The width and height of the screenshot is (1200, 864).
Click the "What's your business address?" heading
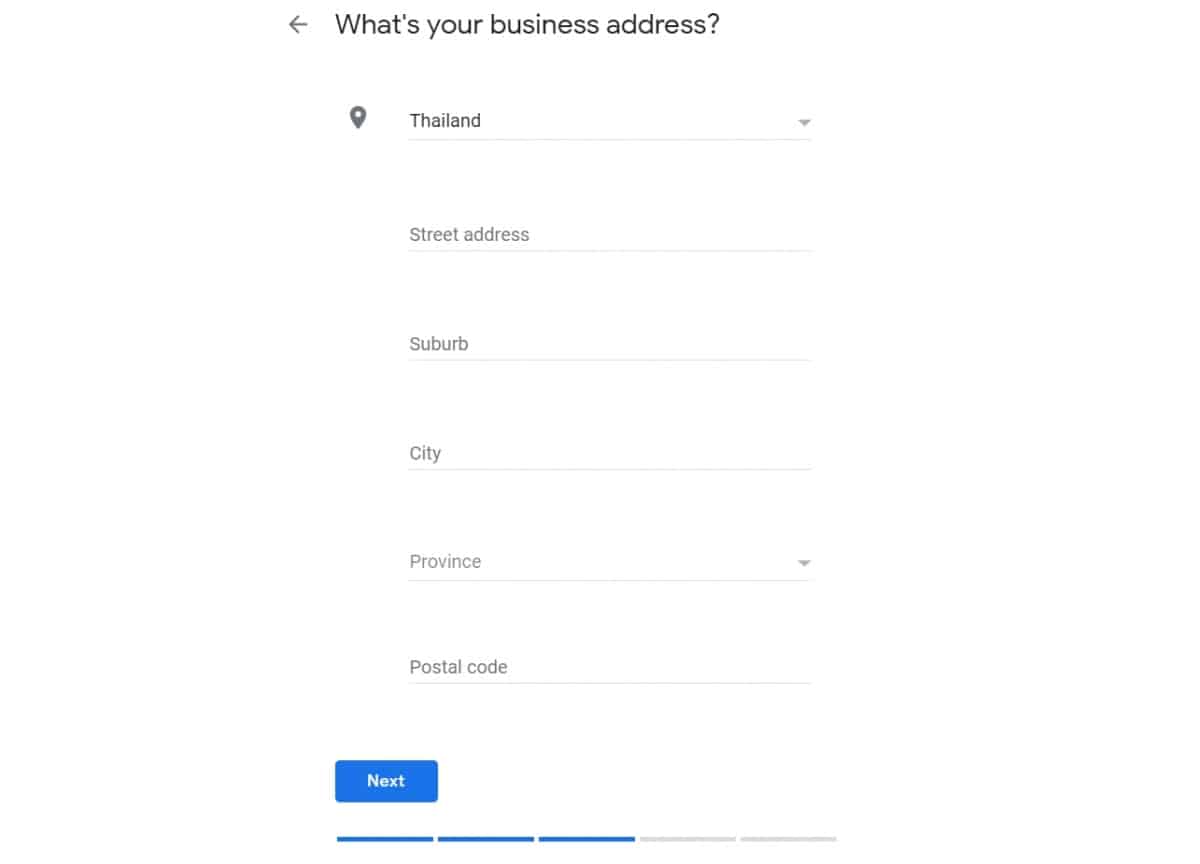coord(527,25)
